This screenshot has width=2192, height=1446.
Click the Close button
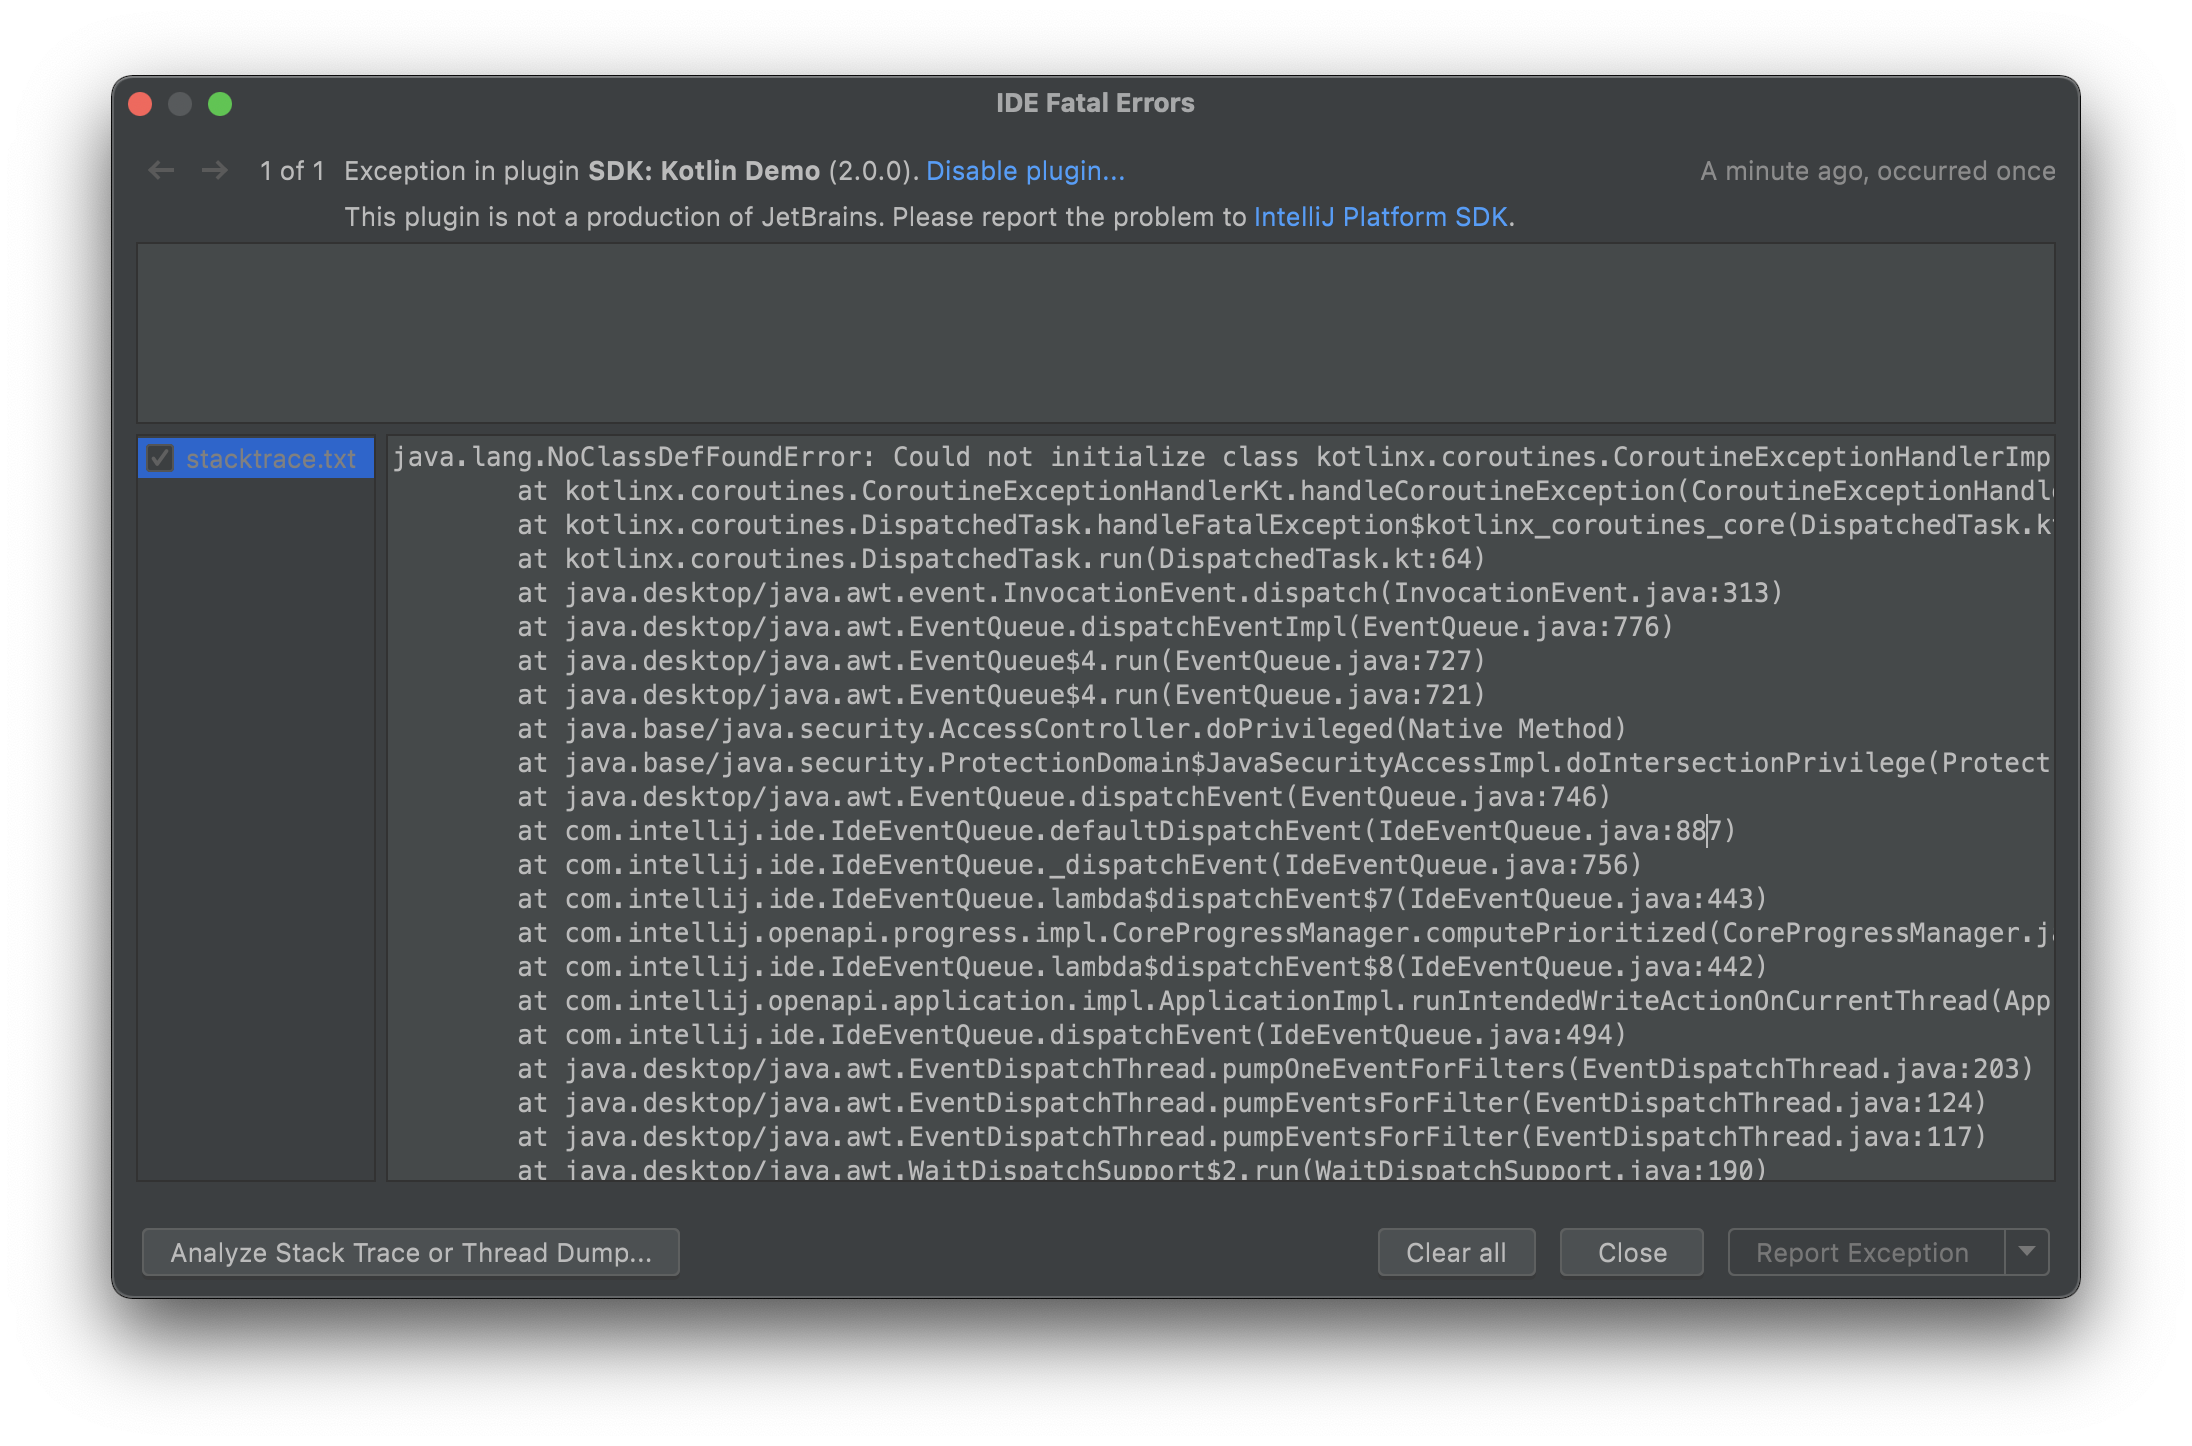pyautogui.click(x=1632, y=1252)
